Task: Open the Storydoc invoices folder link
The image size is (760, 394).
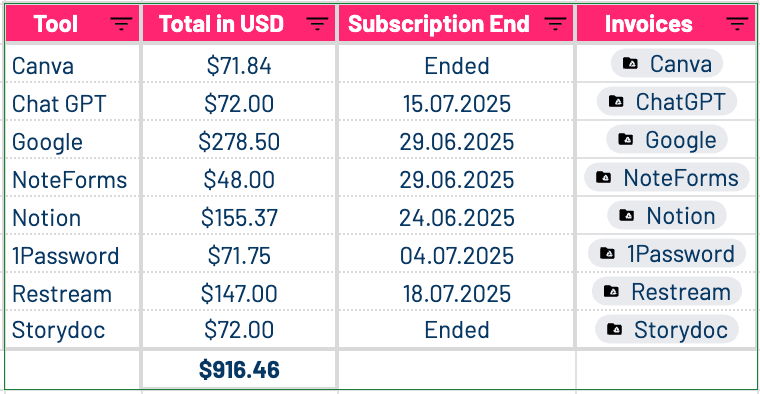Action: point(667,330)
